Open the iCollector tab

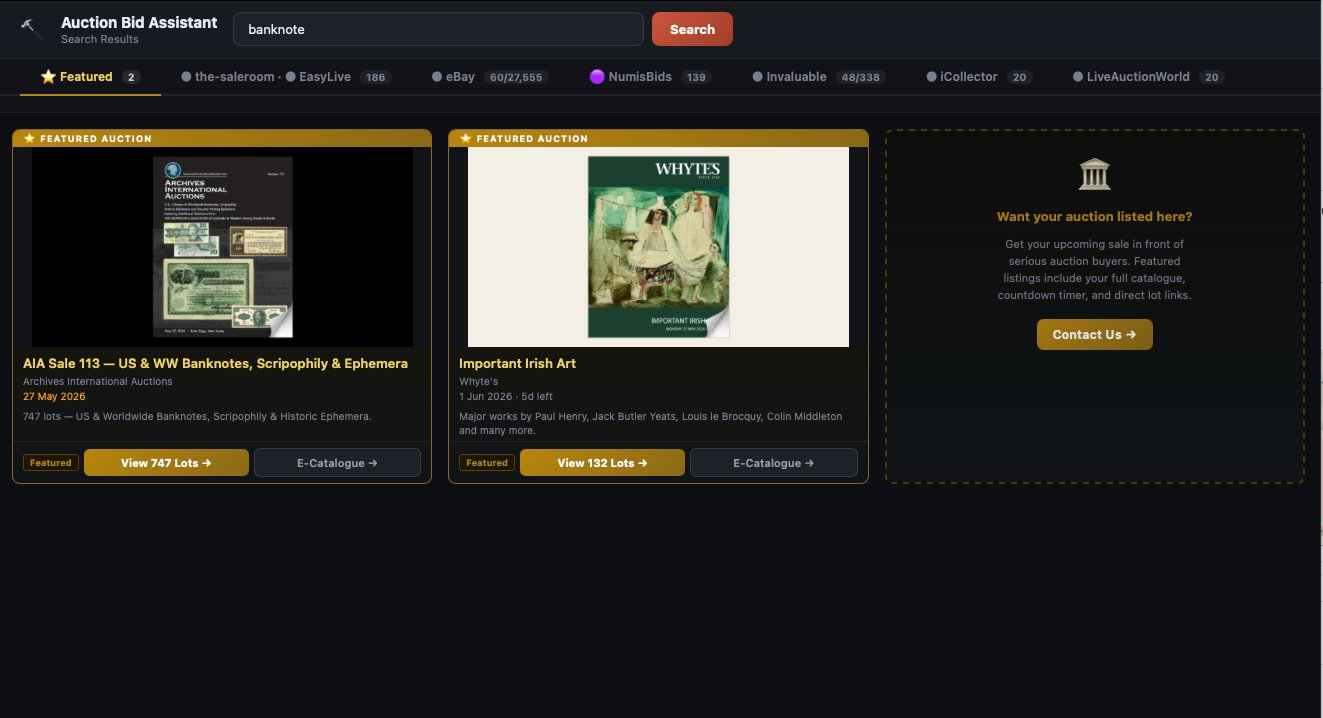[x=979, y=76]
